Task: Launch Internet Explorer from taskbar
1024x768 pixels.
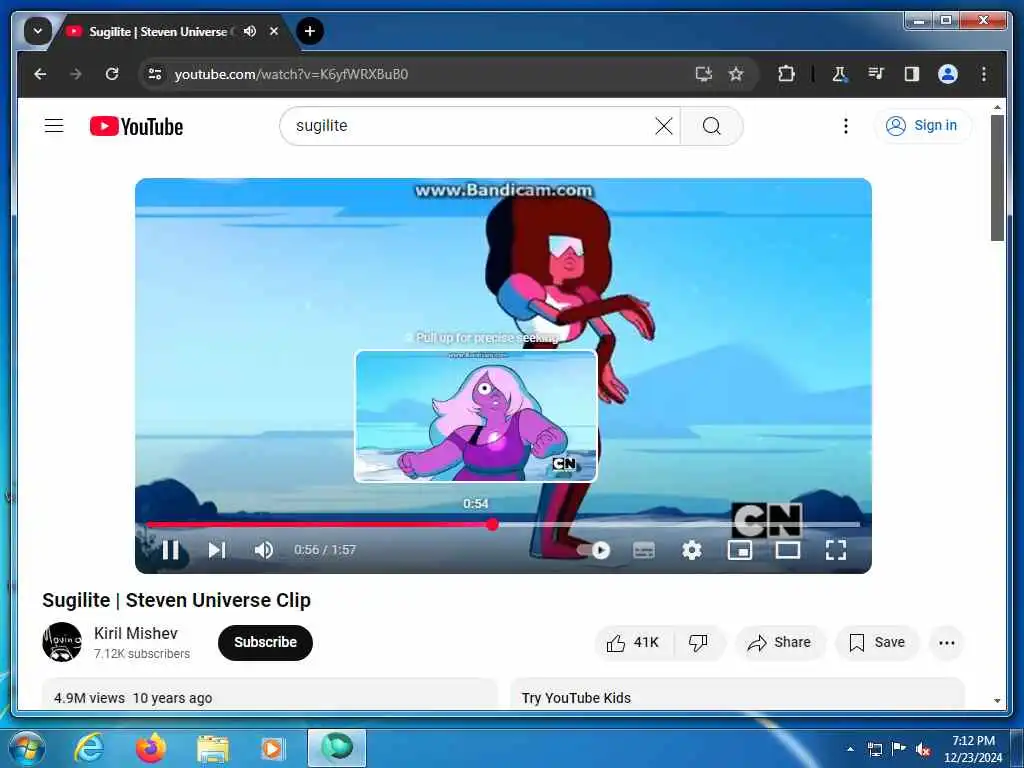Action: 89,748
